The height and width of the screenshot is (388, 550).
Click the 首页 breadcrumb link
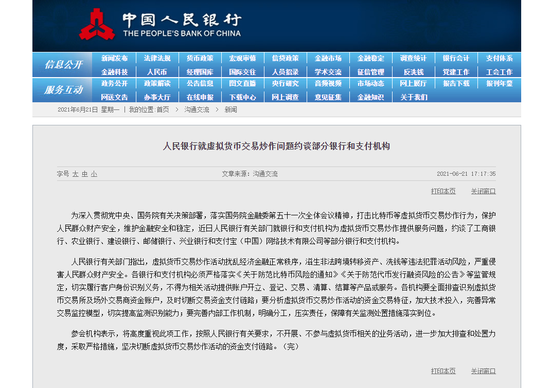[163, 110]
